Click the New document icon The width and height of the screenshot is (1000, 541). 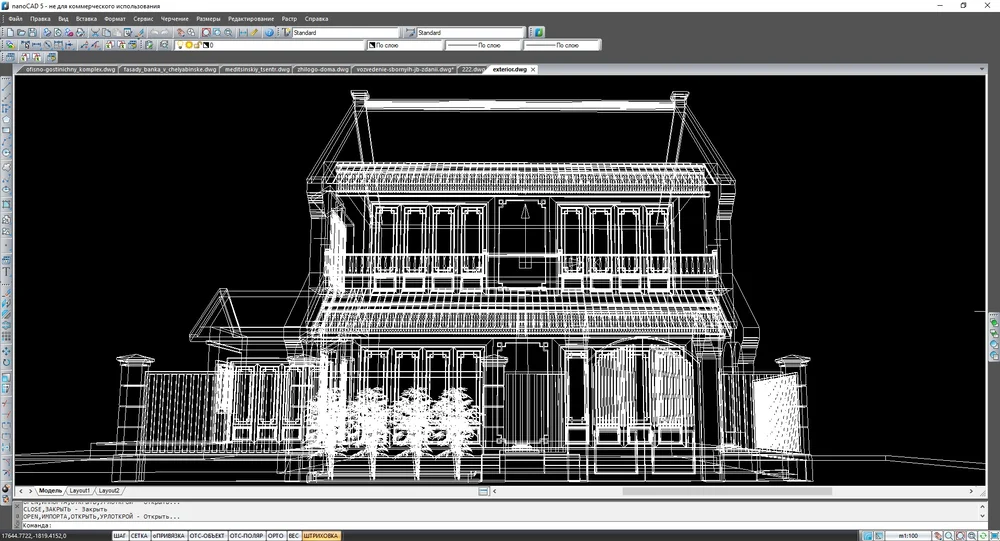tap(9, 32)
